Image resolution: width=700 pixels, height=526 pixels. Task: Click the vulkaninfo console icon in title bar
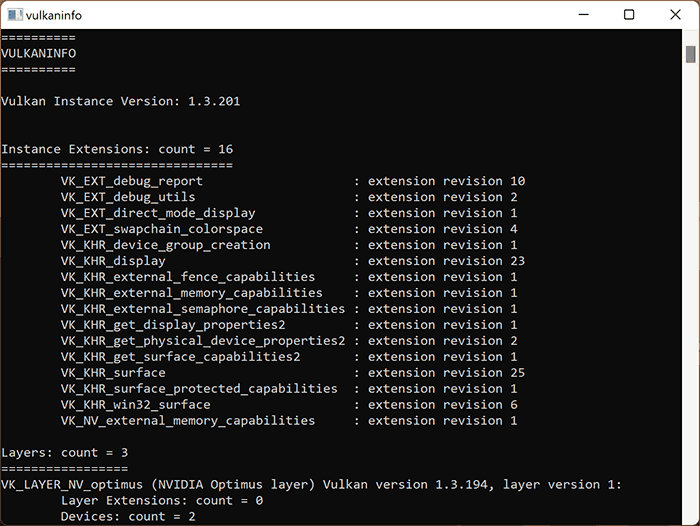pyautogui.click(x=15, y=15)
